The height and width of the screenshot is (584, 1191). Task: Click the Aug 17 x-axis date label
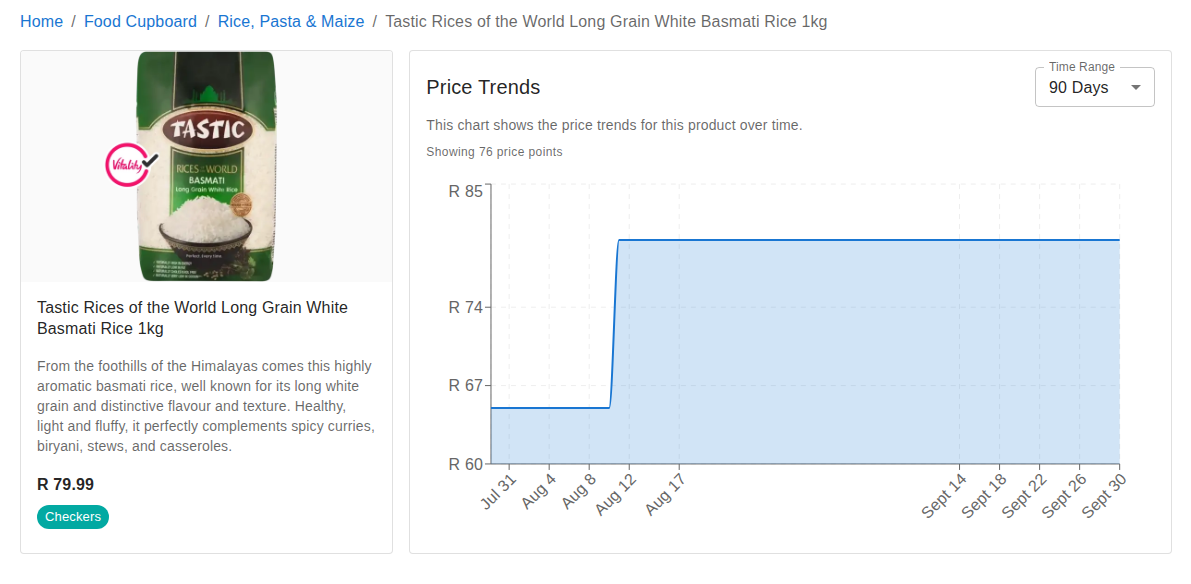tap(665, 494)
